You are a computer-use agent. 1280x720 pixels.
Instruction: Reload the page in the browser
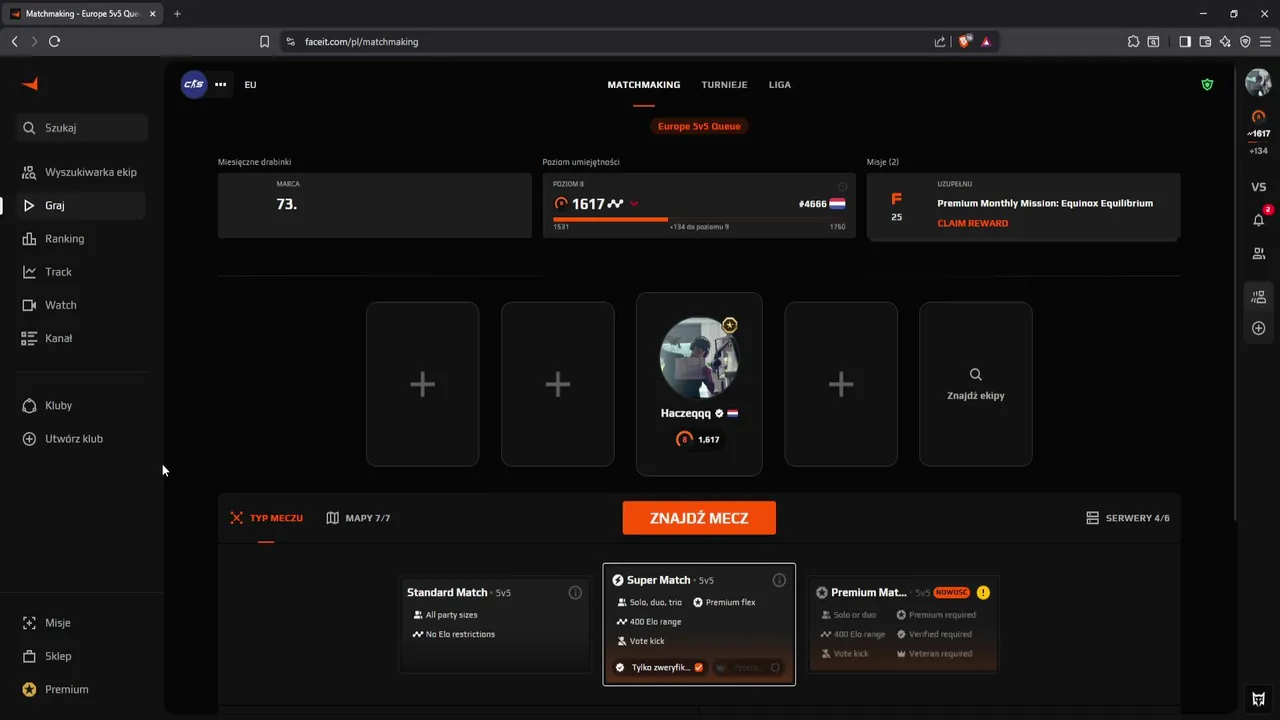pos(54,41)
